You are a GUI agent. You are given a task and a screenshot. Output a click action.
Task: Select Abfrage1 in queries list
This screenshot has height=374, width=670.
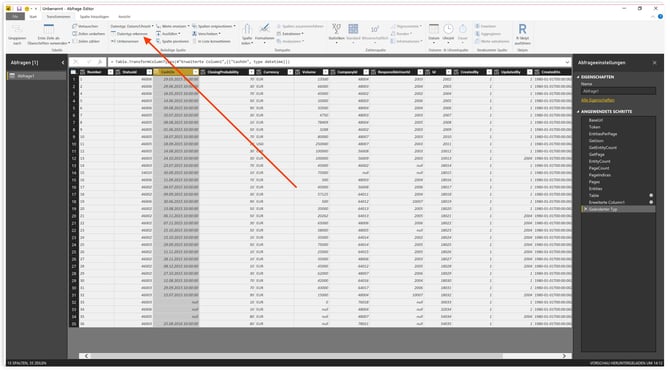[37, 76]
